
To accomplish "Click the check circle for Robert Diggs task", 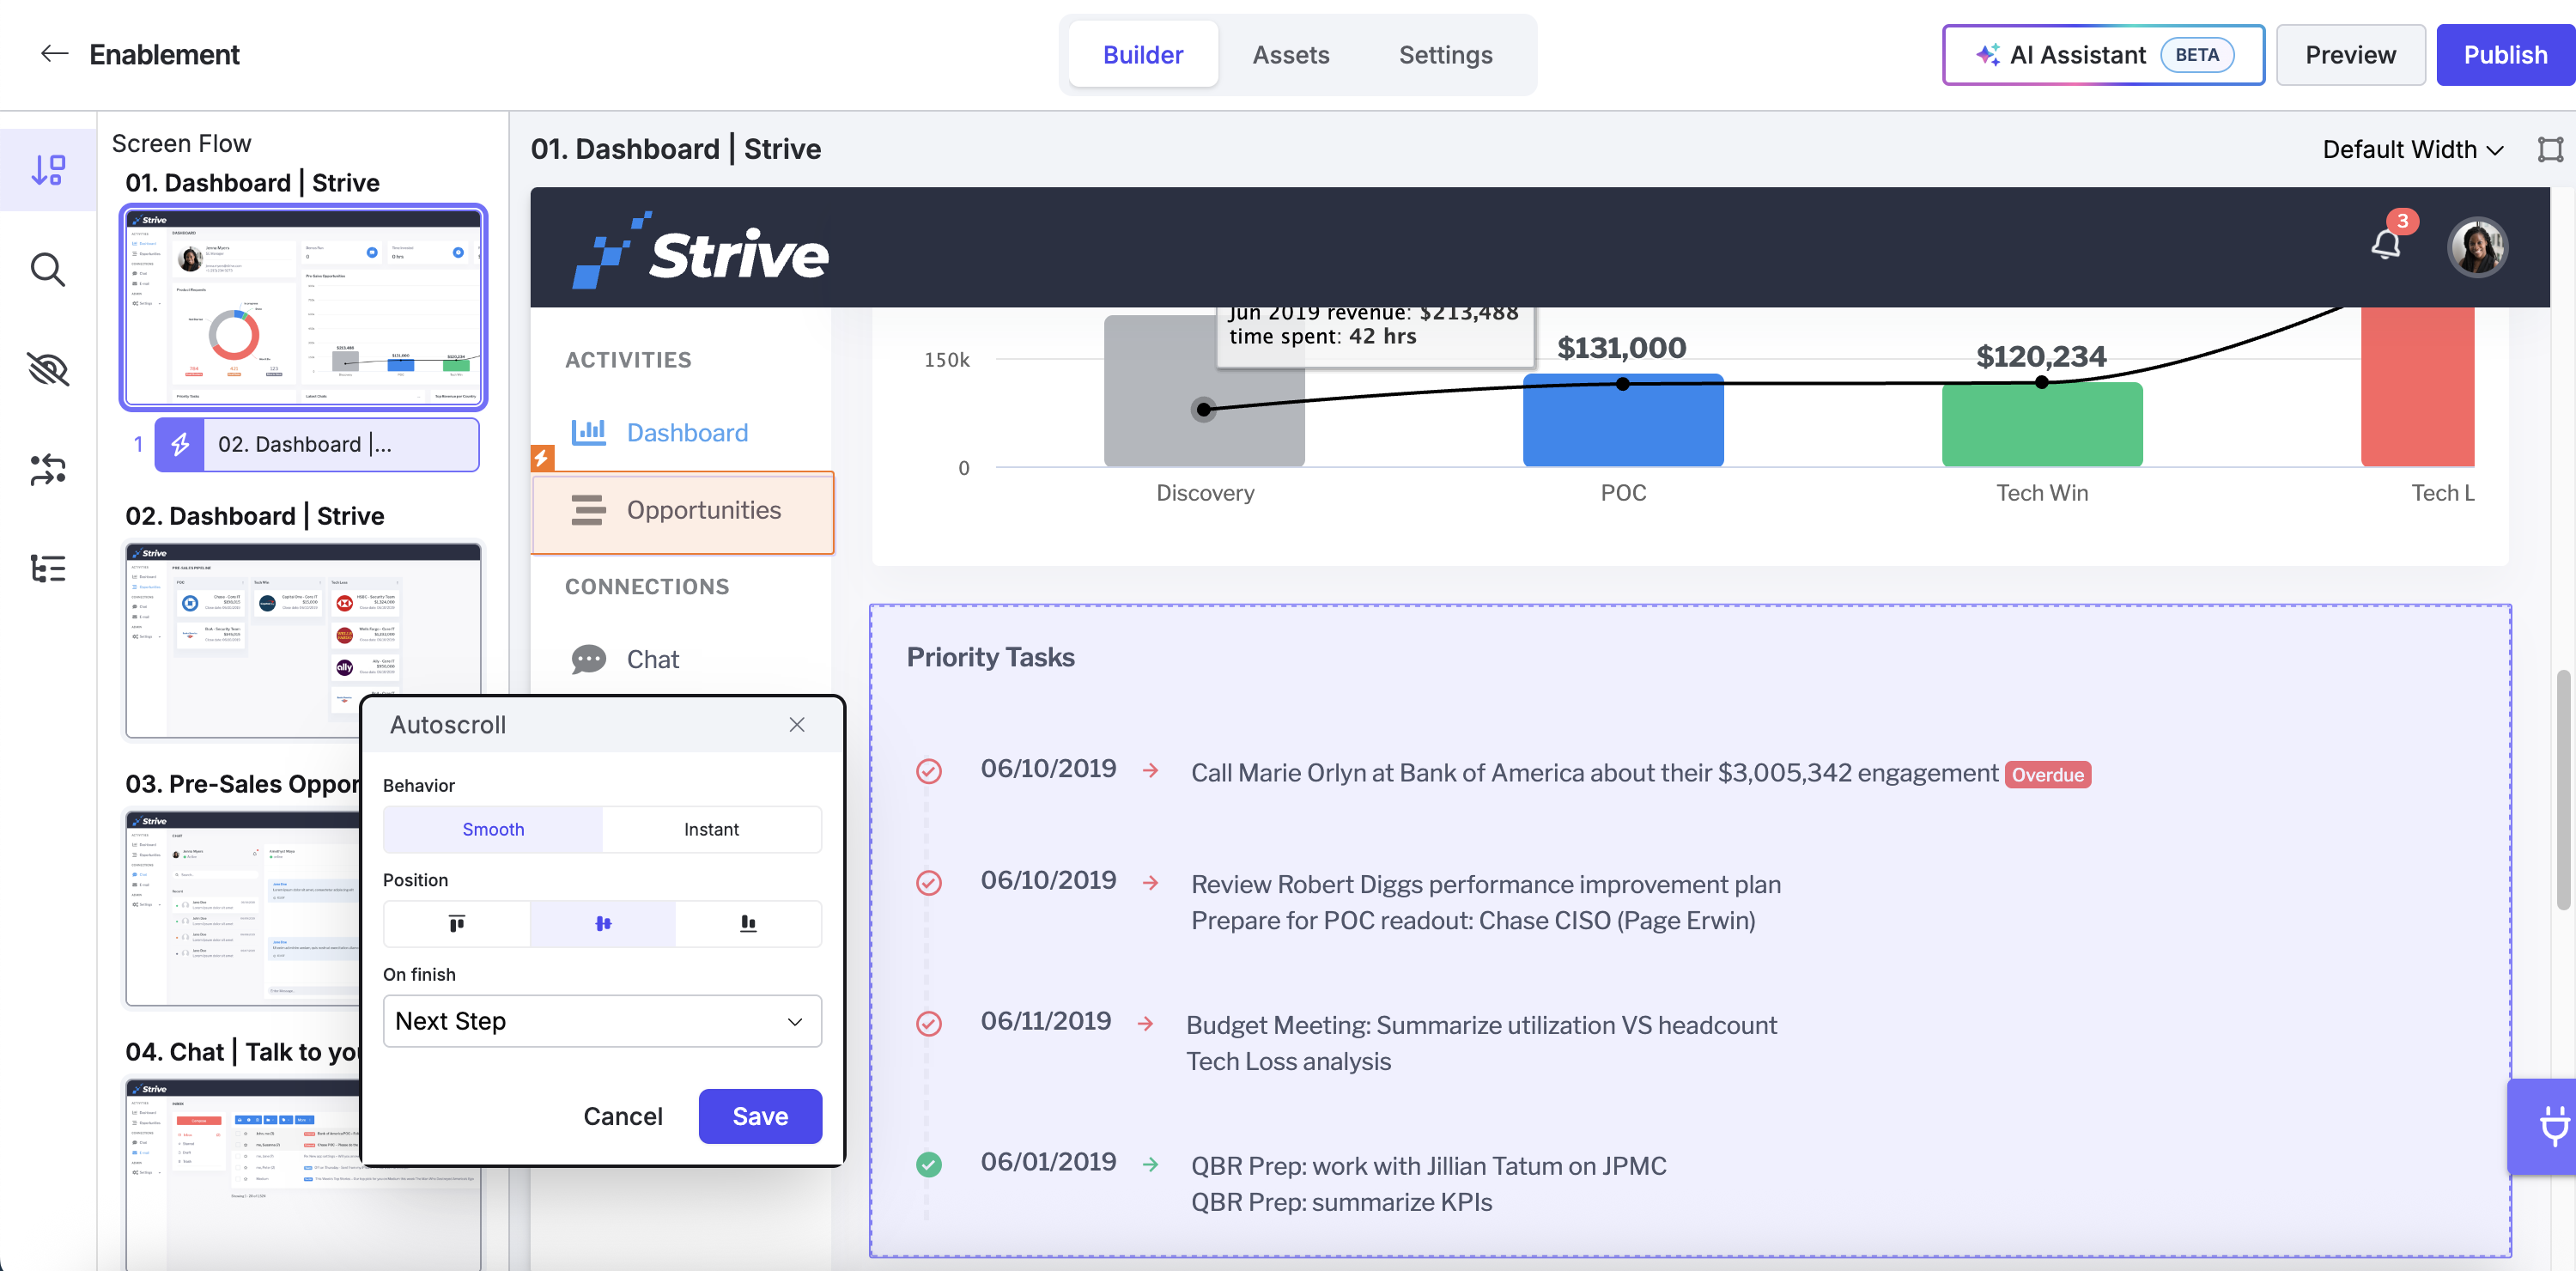I will [x=929, y=882].
